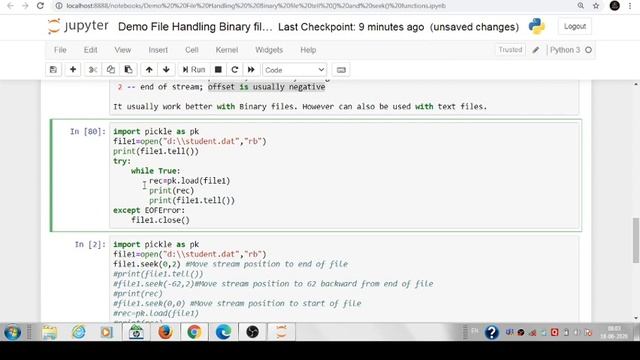Click the Python logo icon
Screen dimensions: 640x360
(x=536, y=27)
